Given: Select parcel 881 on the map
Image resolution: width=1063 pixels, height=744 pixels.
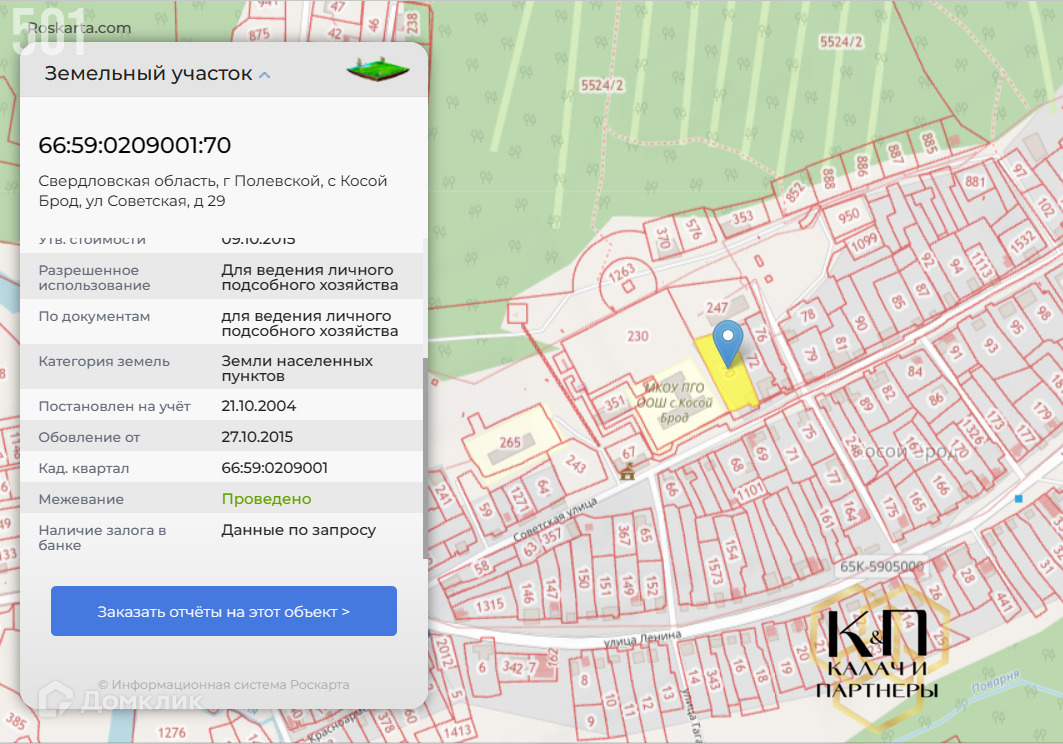Looking at the screenshot, I should pos(975,181).
